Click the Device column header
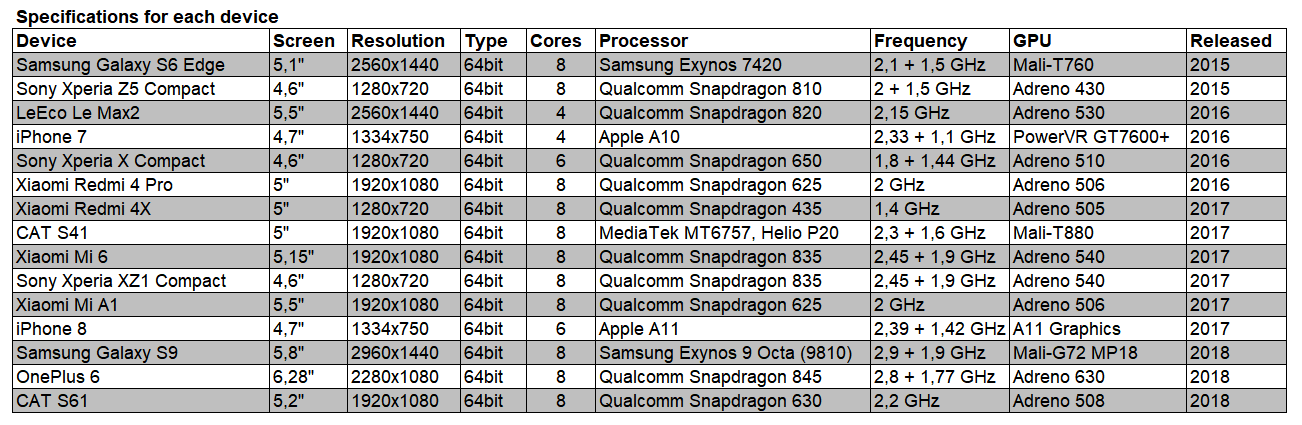Viewport: 1302px width, 425px height. pos(141,41)
